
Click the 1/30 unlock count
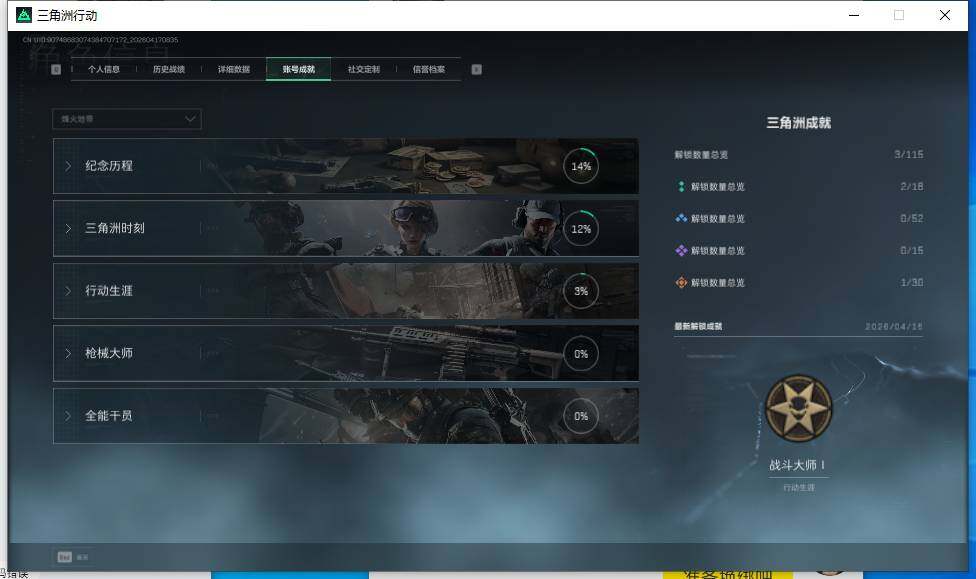tap(912, 283)
